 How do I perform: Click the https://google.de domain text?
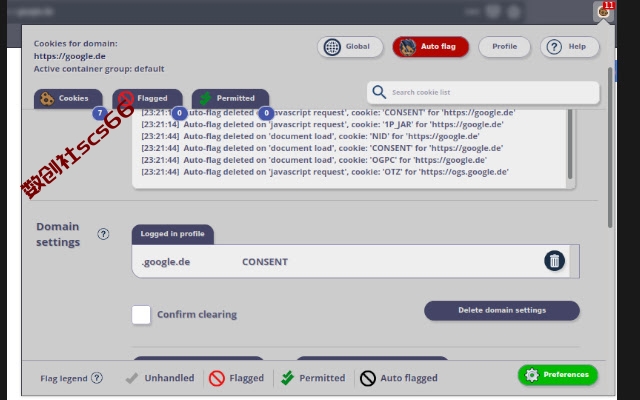[70, 56]
